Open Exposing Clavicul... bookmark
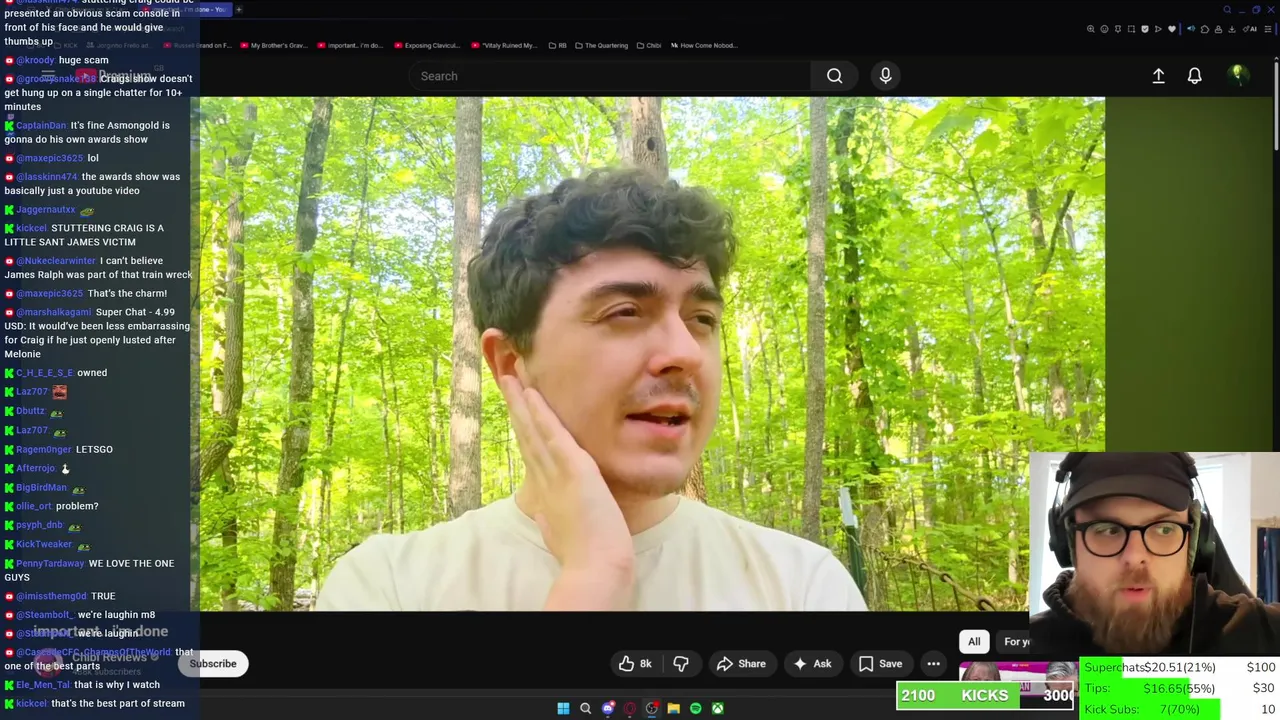This screenshot has width=1280, height=720. point(426,45)
